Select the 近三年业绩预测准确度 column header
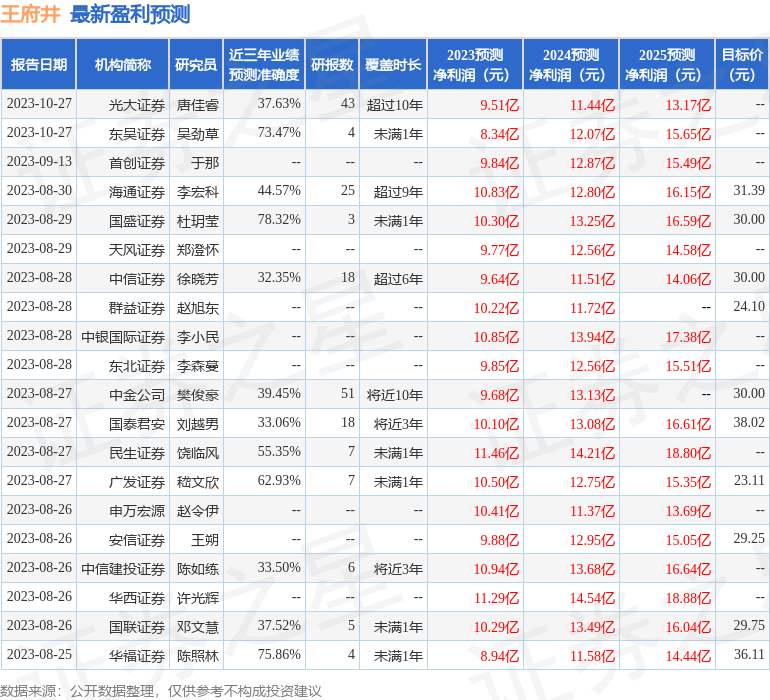770x700 pixels. (264, 64)
